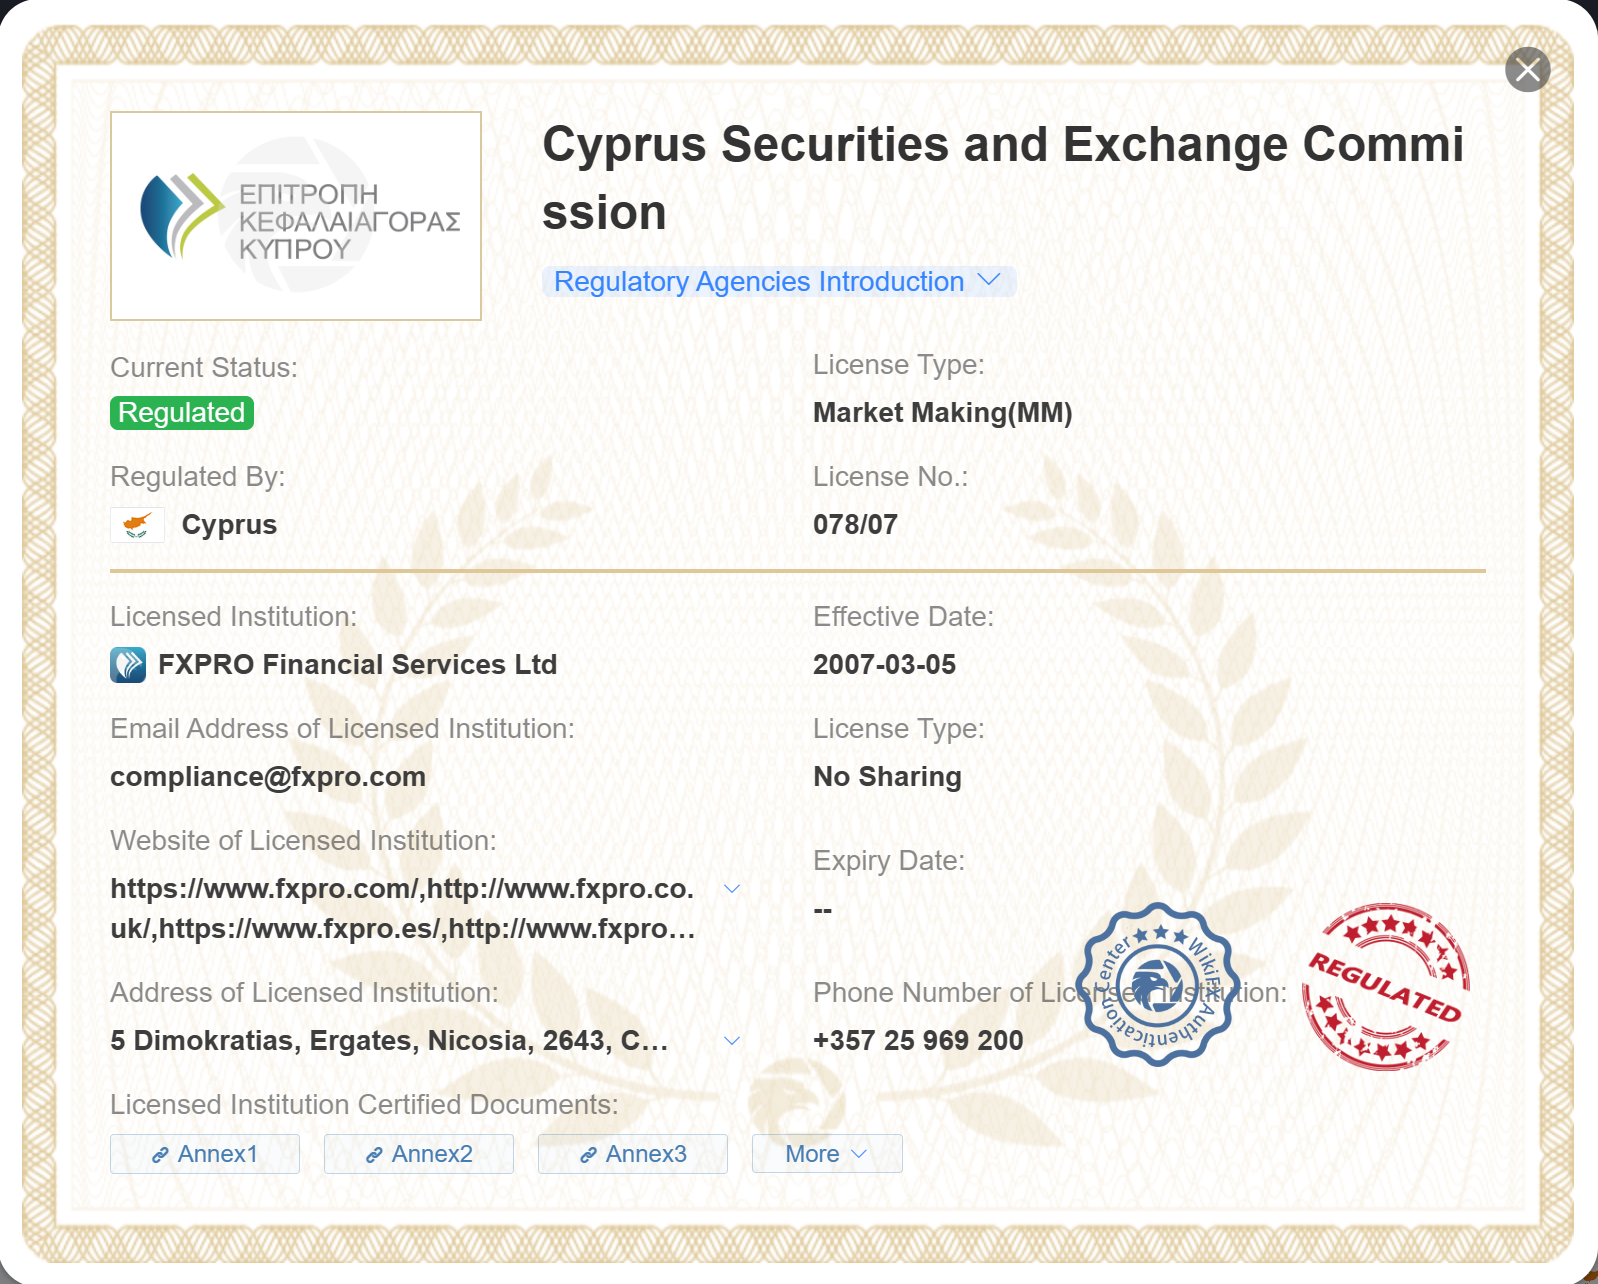This screenshot has width=1598, height=1284.
Task: Close the license certificate popup
Action: click(x=1527, y=70)
